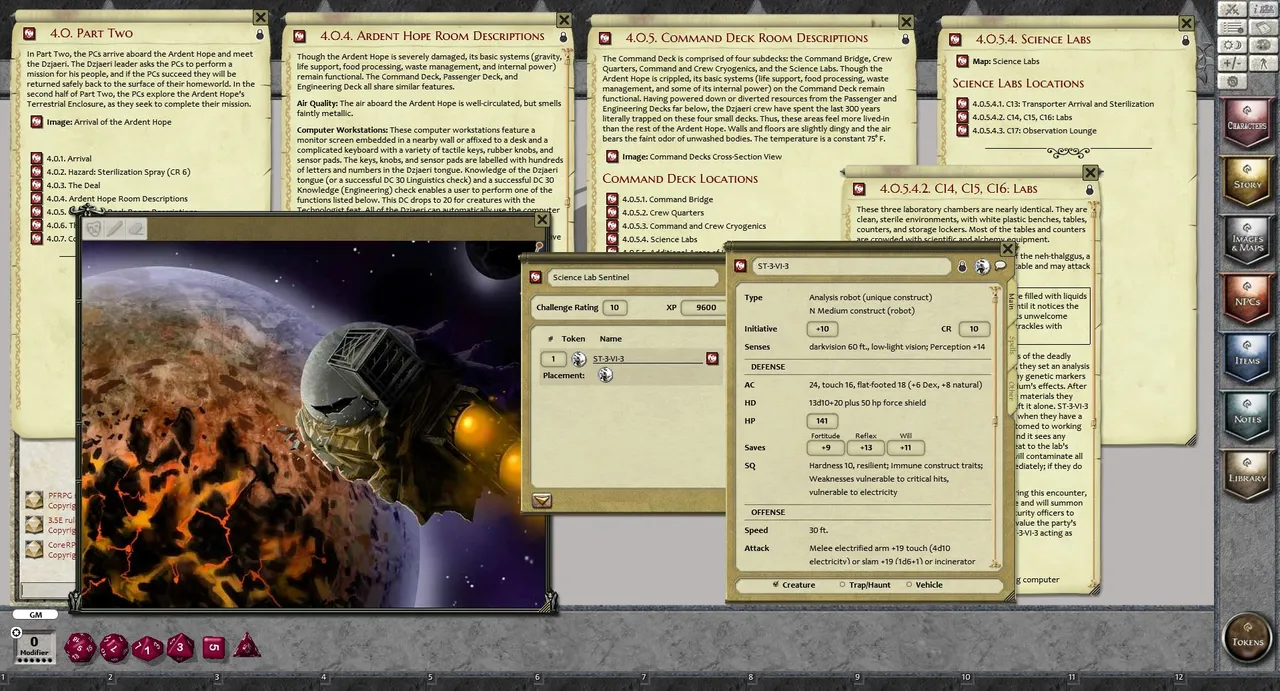This screenshot has height=691, width=1280.
Task: Roll the d6 die
Action: coord(214,648)
